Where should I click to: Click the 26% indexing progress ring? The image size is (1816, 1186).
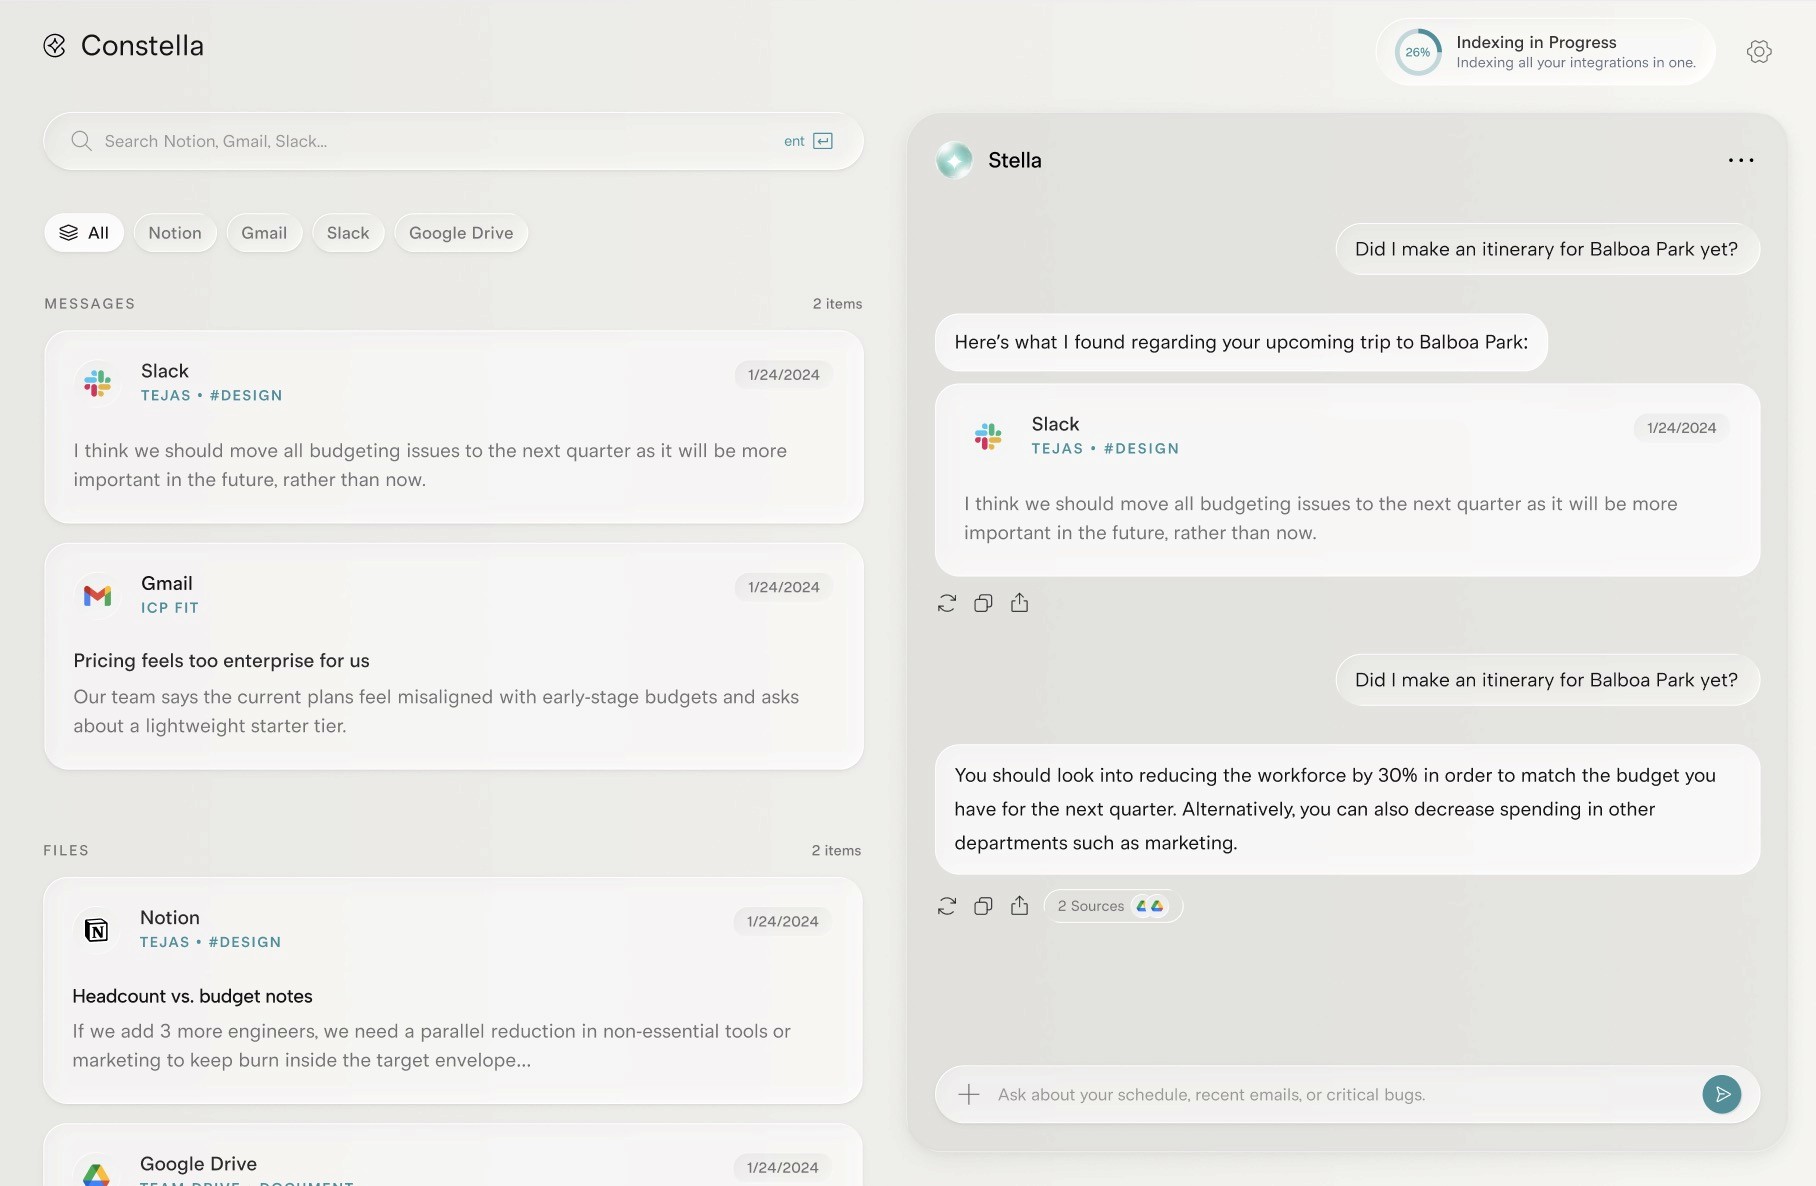pyautogui.click(x=1418, y=52)
